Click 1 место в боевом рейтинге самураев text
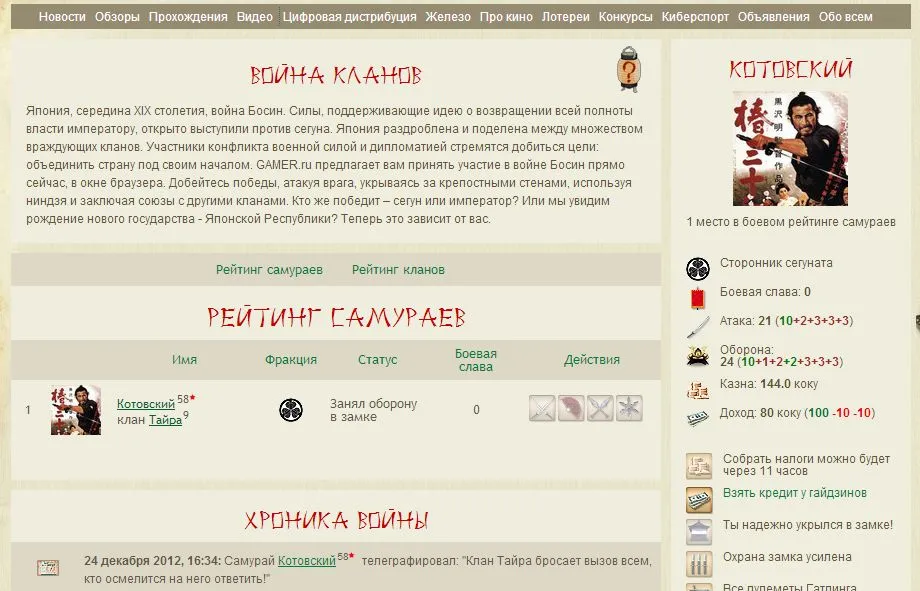 [x=791, y=222]
